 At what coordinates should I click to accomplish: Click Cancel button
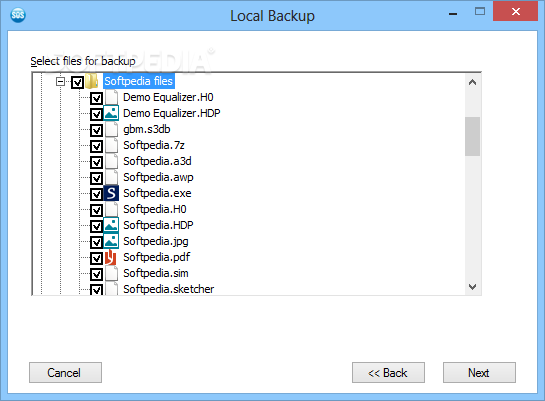tap(65, 373)
